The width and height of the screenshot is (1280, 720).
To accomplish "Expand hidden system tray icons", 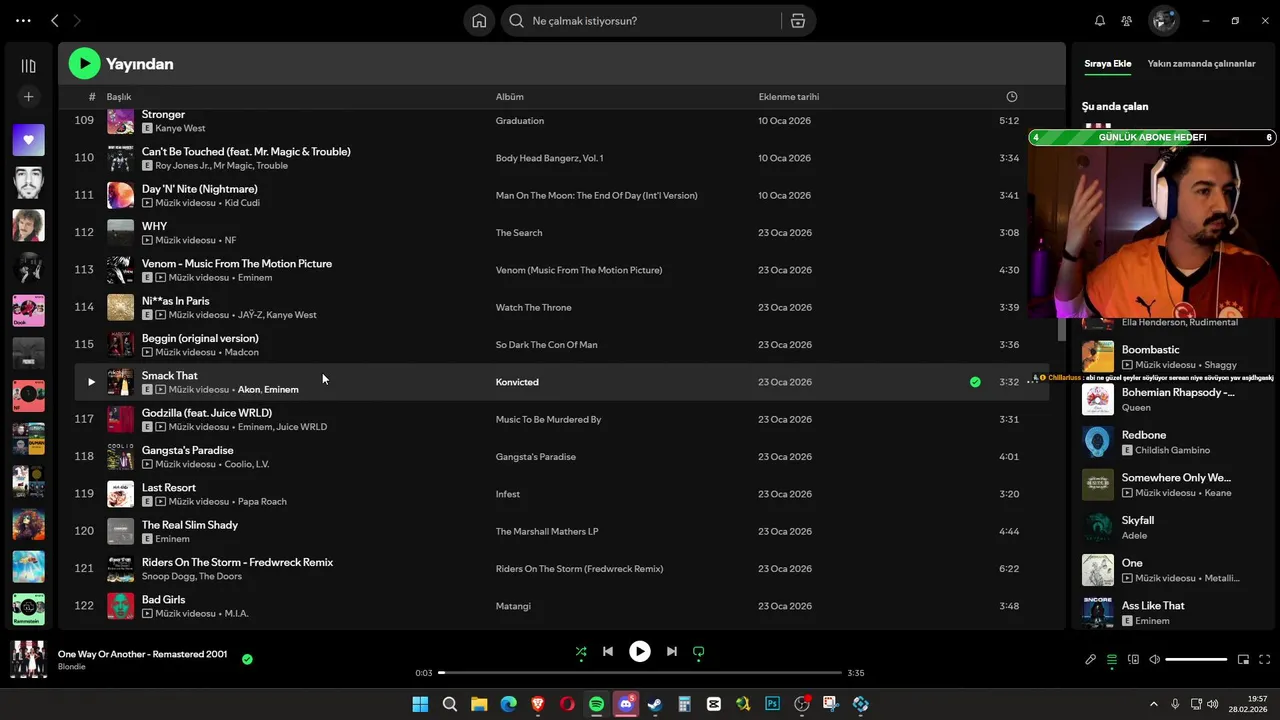I will (1154, 704).
